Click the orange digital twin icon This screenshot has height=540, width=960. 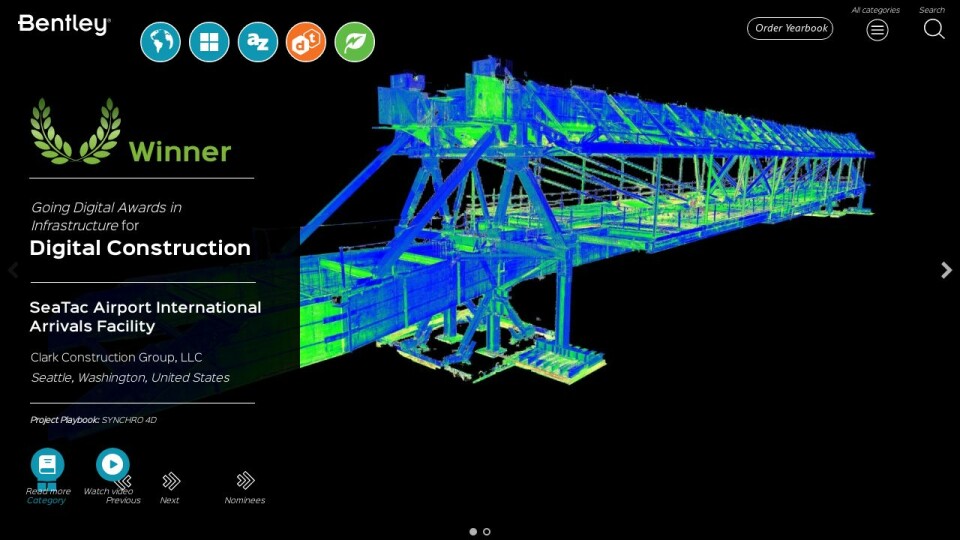coord(306,42)
